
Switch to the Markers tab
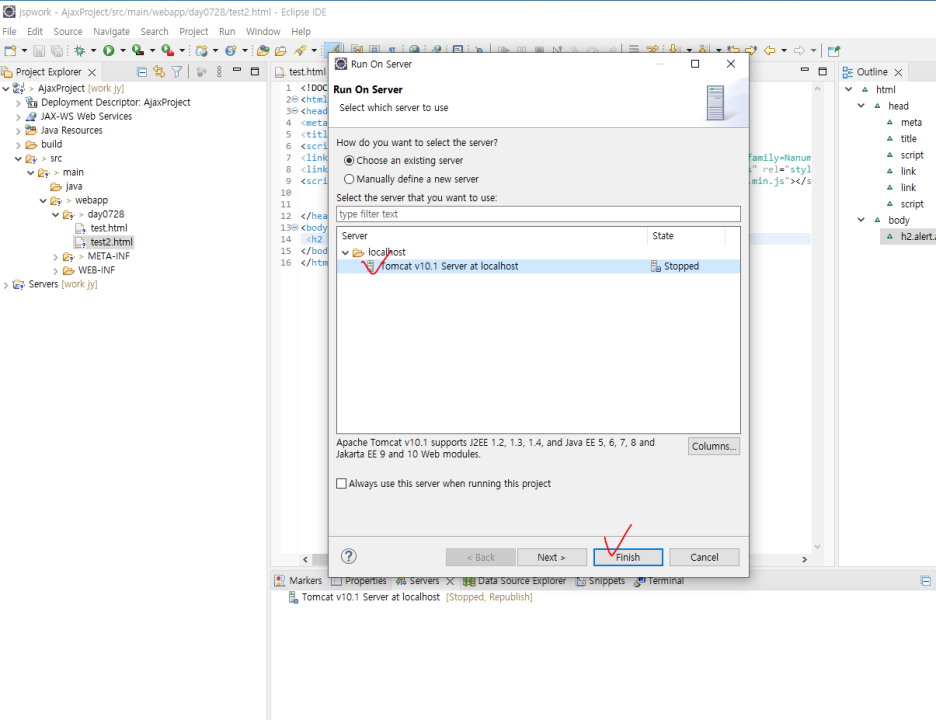point(298,580)
